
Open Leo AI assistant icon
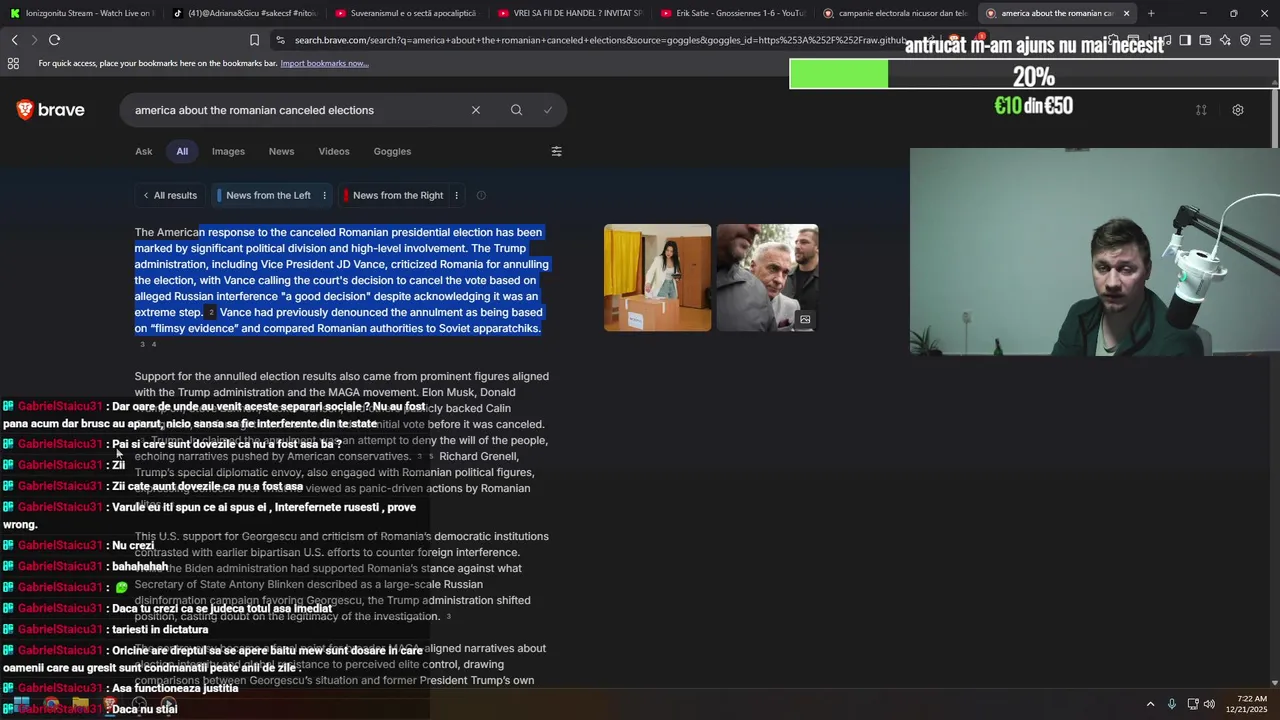(x=1225, y=40)
